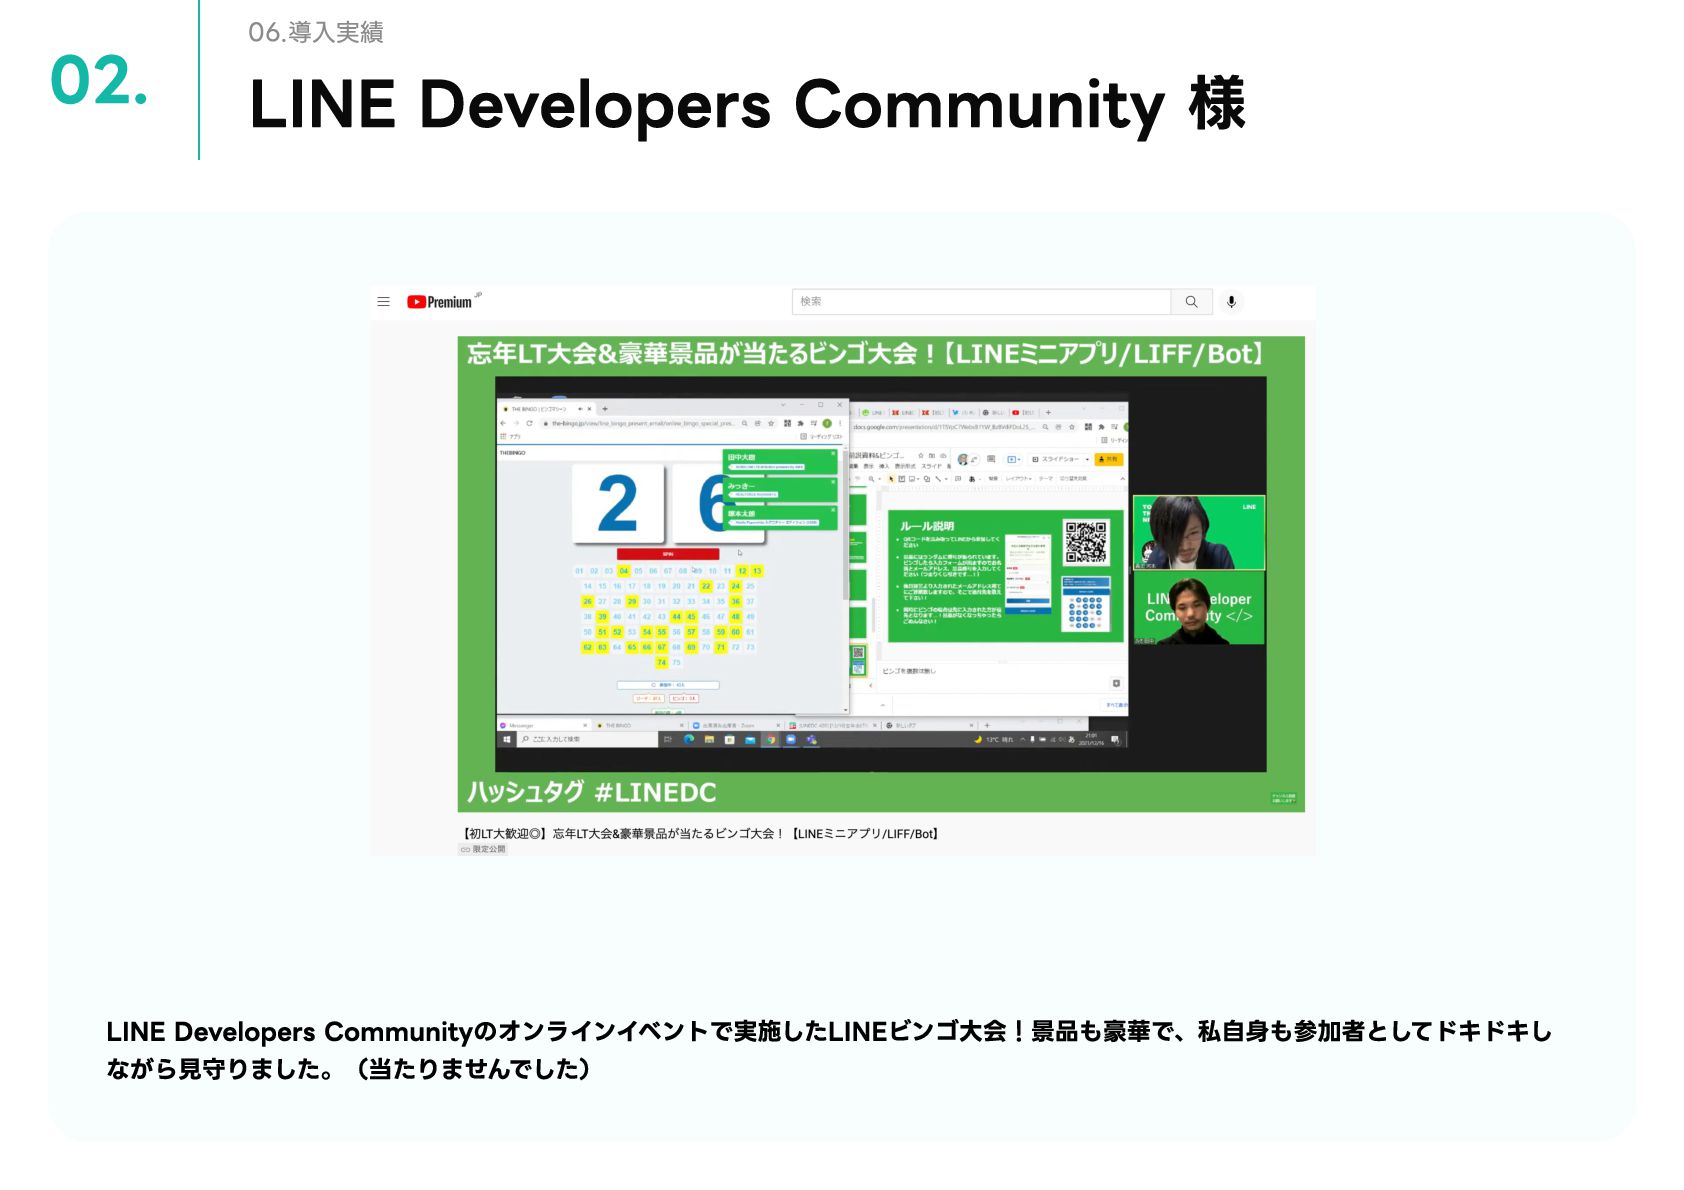Select bingo number 13 cell
The width and height of the screenshot is (1684, 1190).
pos(757,571)
